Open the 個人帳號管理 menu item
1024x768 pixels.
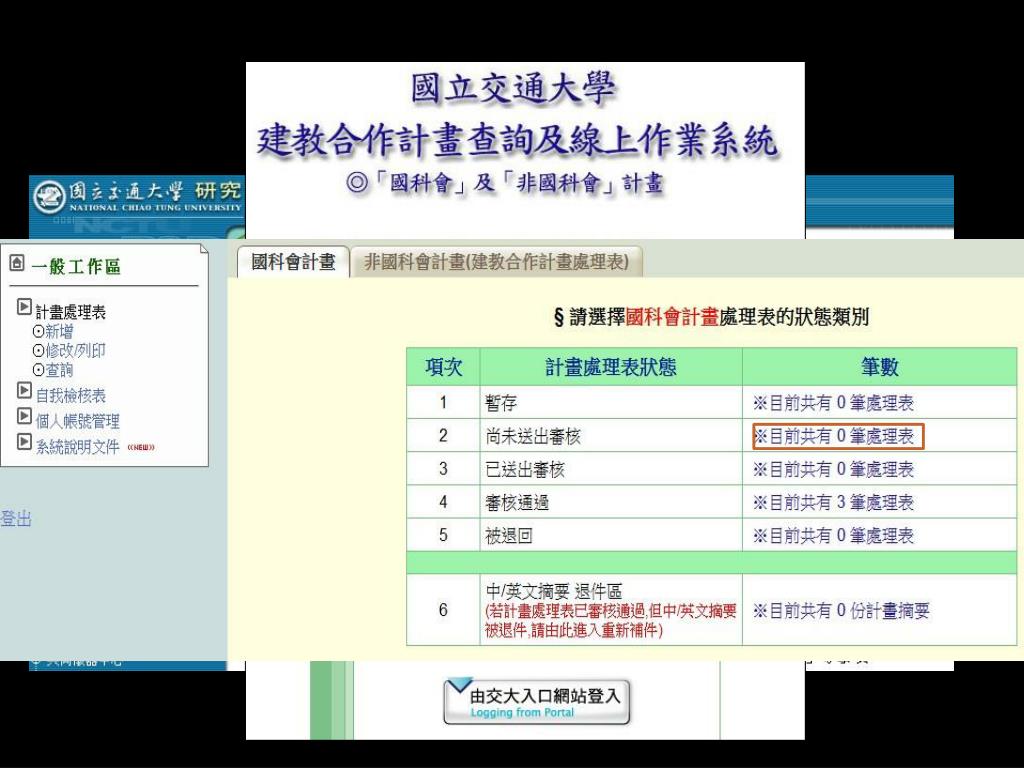[78, 421]
